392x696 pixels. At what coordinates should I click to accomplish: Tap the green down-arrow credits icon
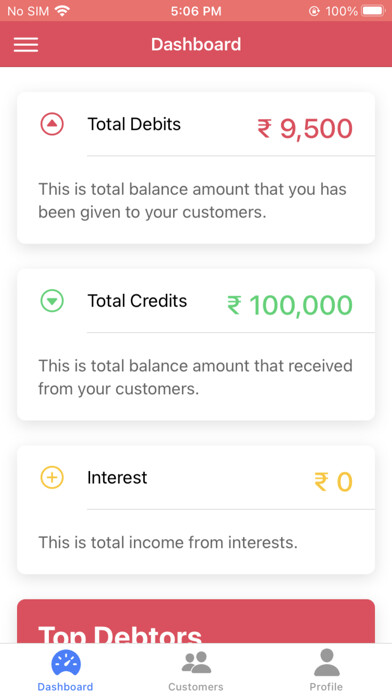point(52,301)
